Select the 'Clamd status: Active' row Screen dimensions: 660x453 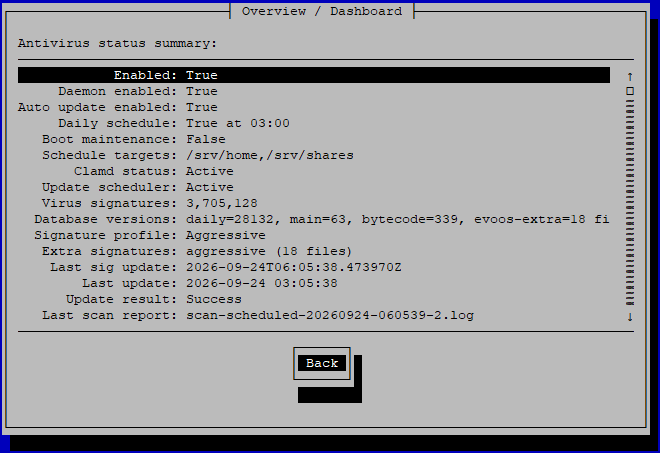coord(314,171)
